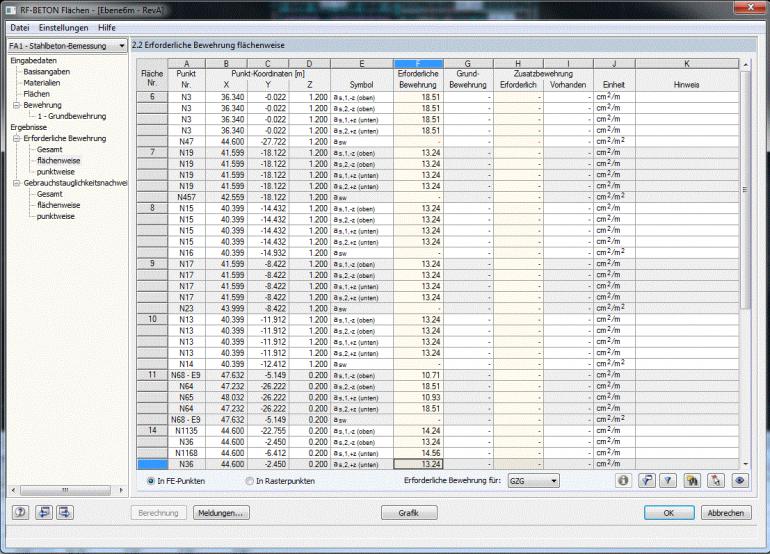
Task: Close the RF-BETON window
Action: [750, 7]
